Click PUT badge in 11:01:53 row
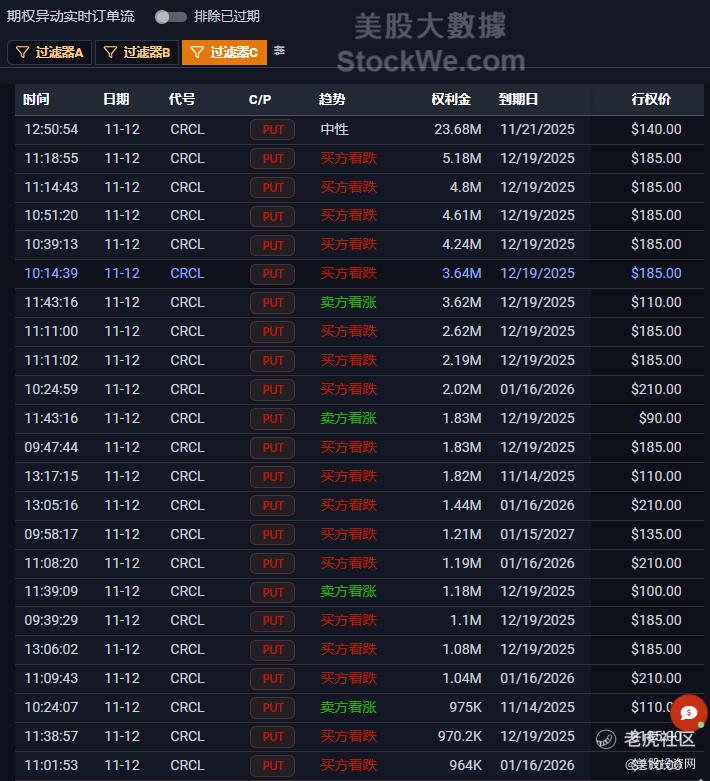 [273, 765]
